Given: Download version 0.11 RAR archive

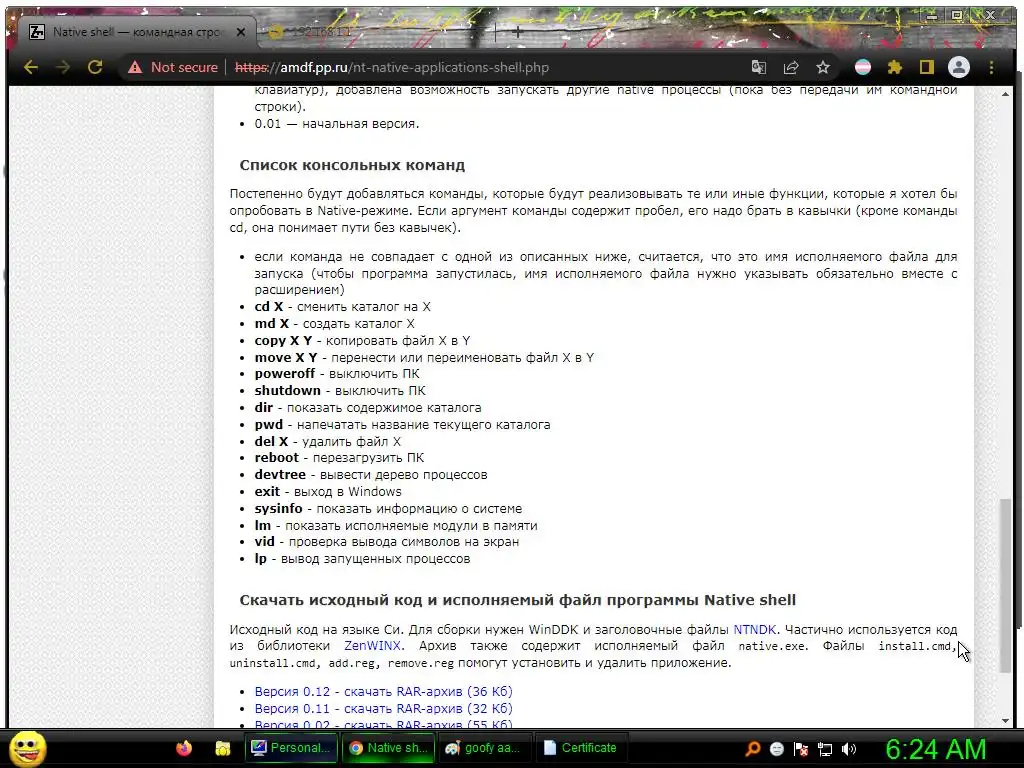Looking at the screenshot, I should 383,709.
